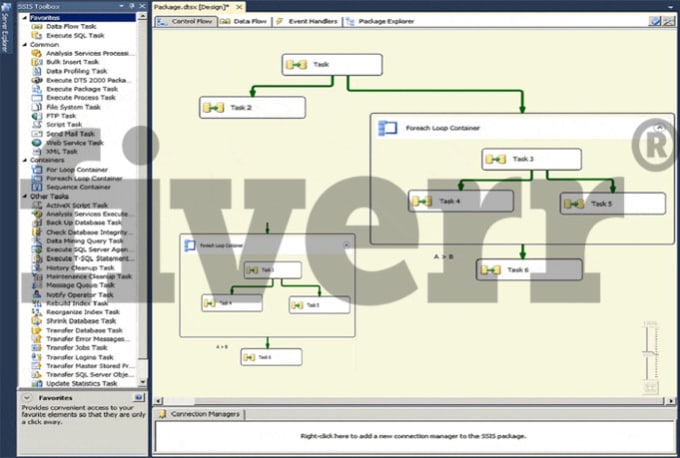680x458 pixels.
Task: Open the Package Explorer tab
Action: 380,21
